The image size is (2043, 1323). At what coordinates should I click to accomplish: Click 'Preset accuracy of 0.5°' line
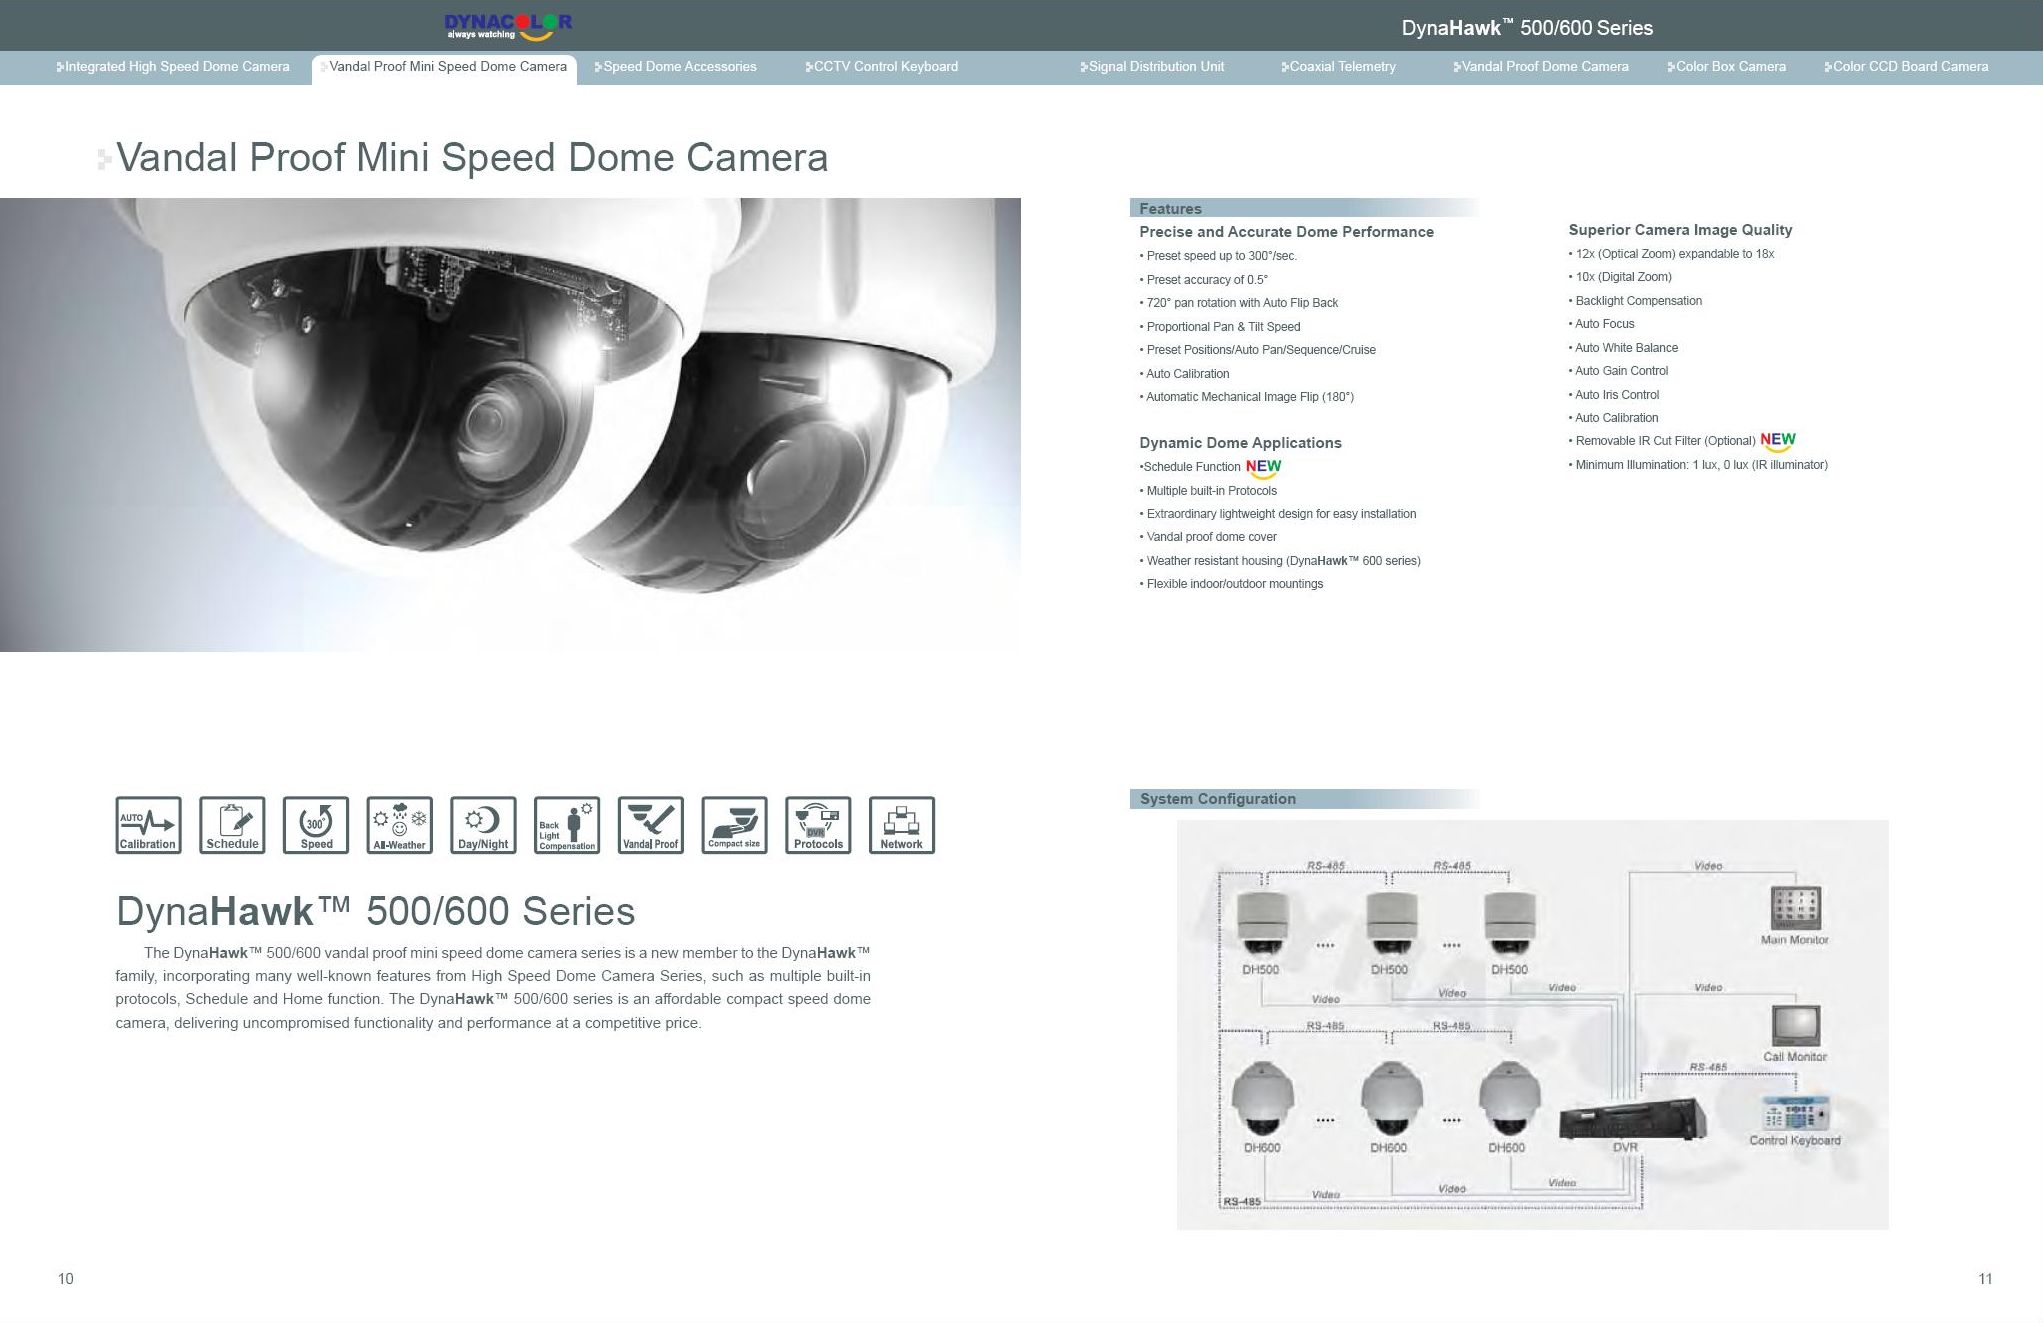1203,280
